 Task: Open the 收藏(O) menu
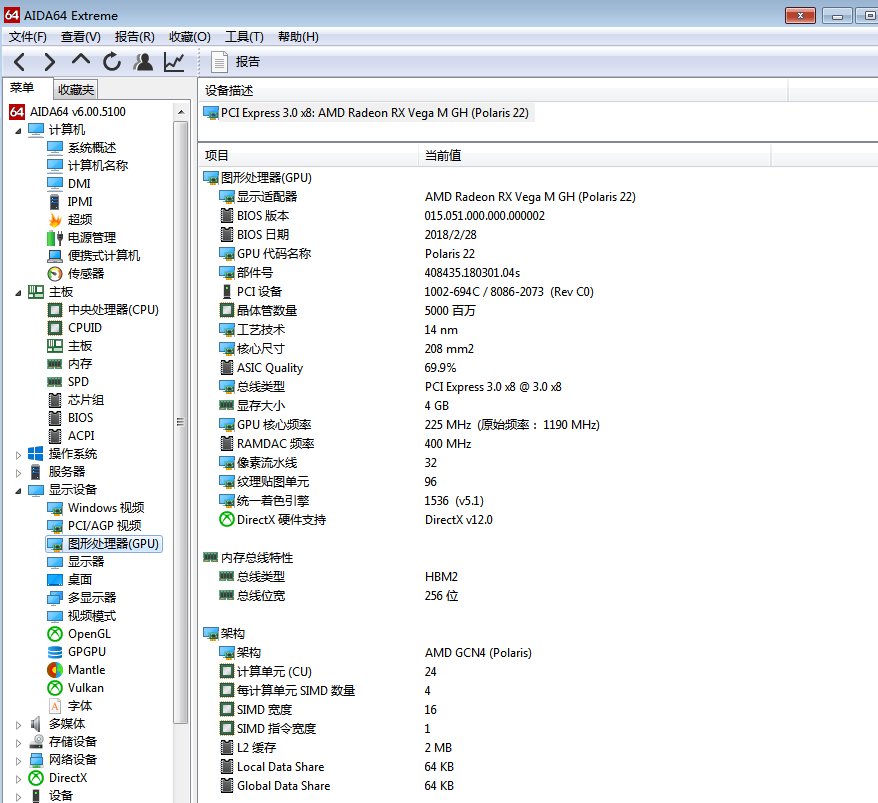(190, 37)
